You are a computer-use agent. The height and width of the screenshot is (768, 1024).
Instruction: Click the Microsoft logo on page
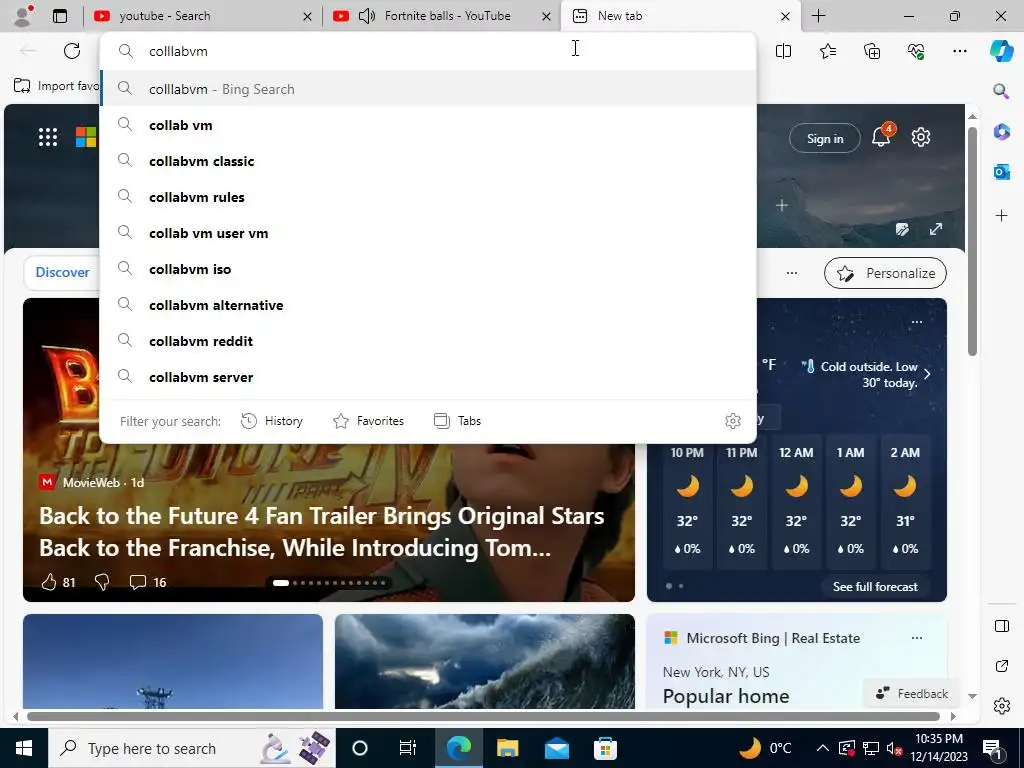coord(86,137)
